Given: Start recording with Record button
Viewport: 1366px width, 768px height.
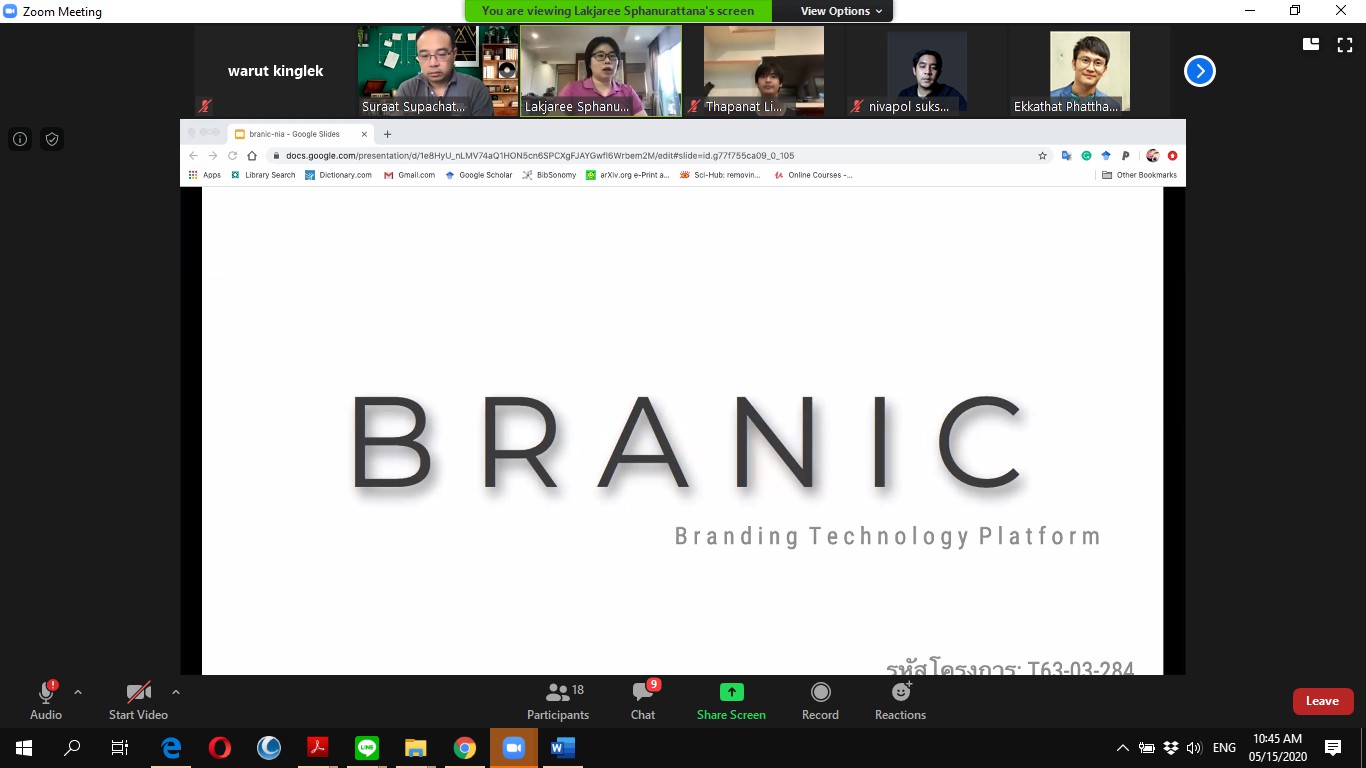Looking at the screenshot, I should tap(820, 701).
